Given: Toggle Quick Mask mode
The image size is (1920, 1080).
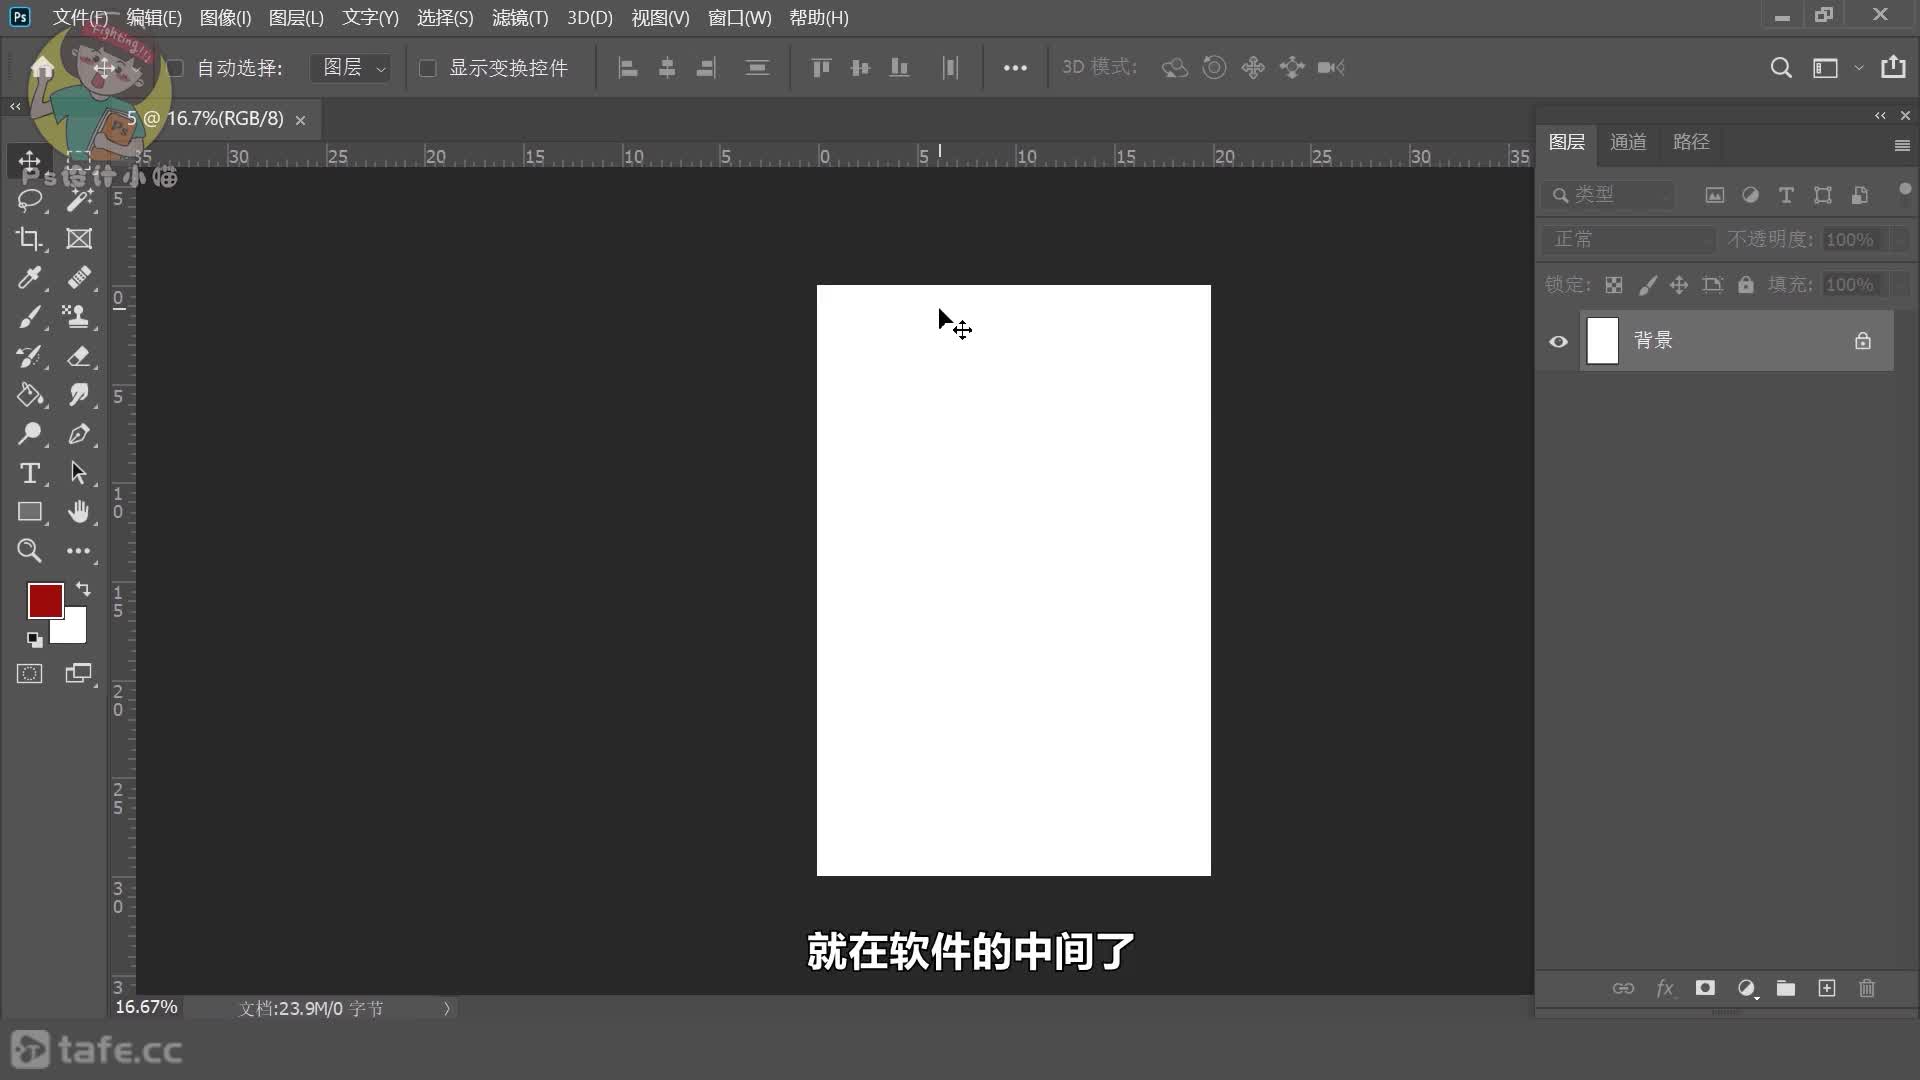Looking at the screenshot, I should click(29, 673).
